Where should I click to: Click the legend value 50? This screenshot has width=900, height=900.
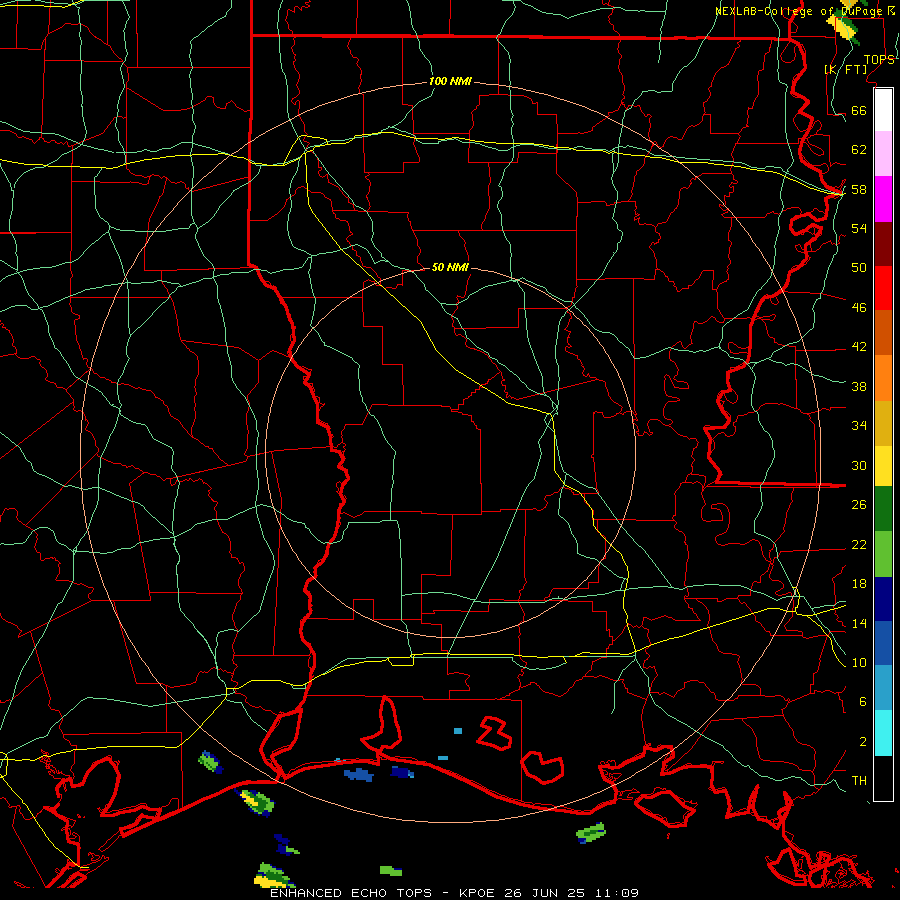(859, 267)
